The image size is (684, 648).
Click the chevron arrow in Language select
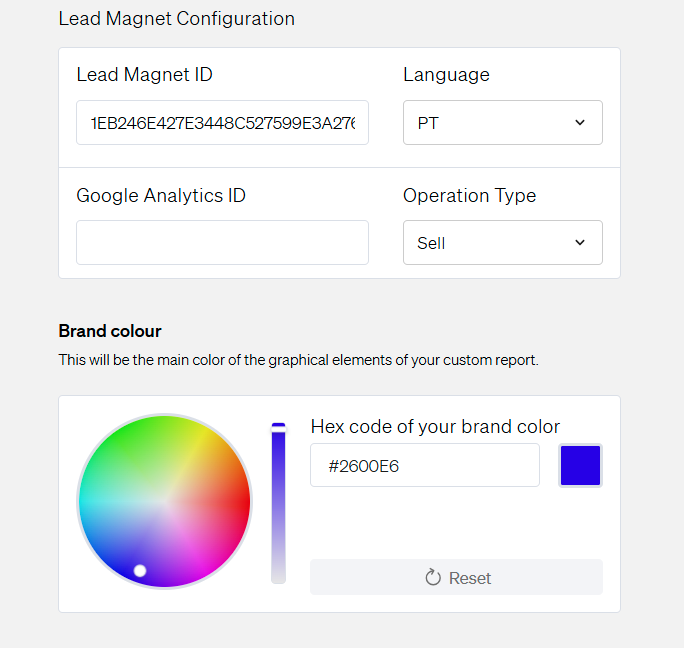click(x=580, y=123)
